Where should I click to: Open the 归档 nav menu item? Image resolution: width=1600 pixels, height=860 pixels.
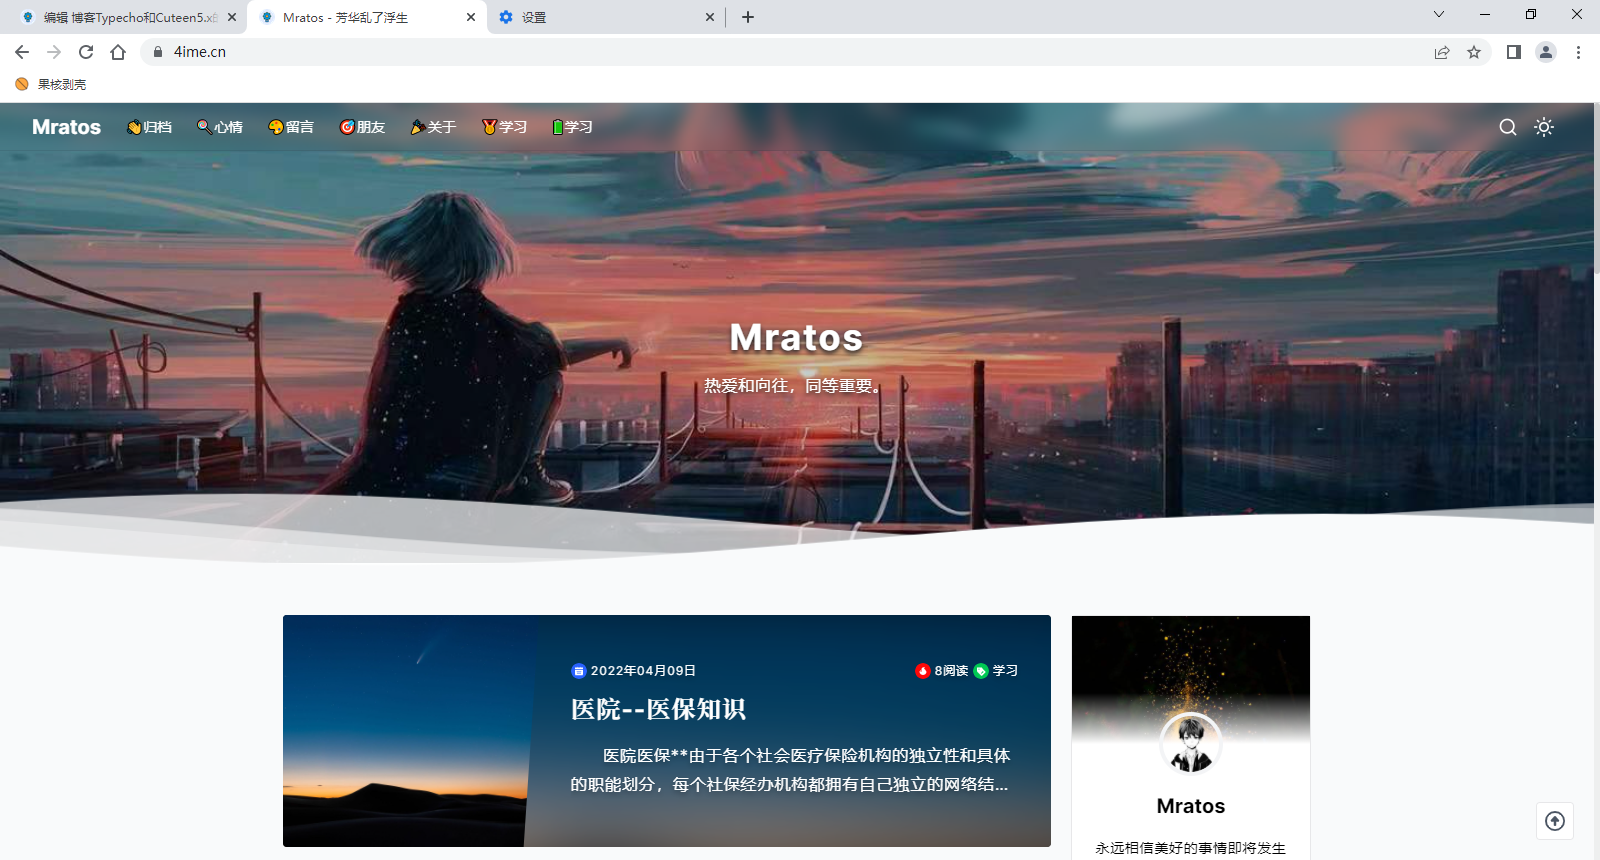point(150,127)
